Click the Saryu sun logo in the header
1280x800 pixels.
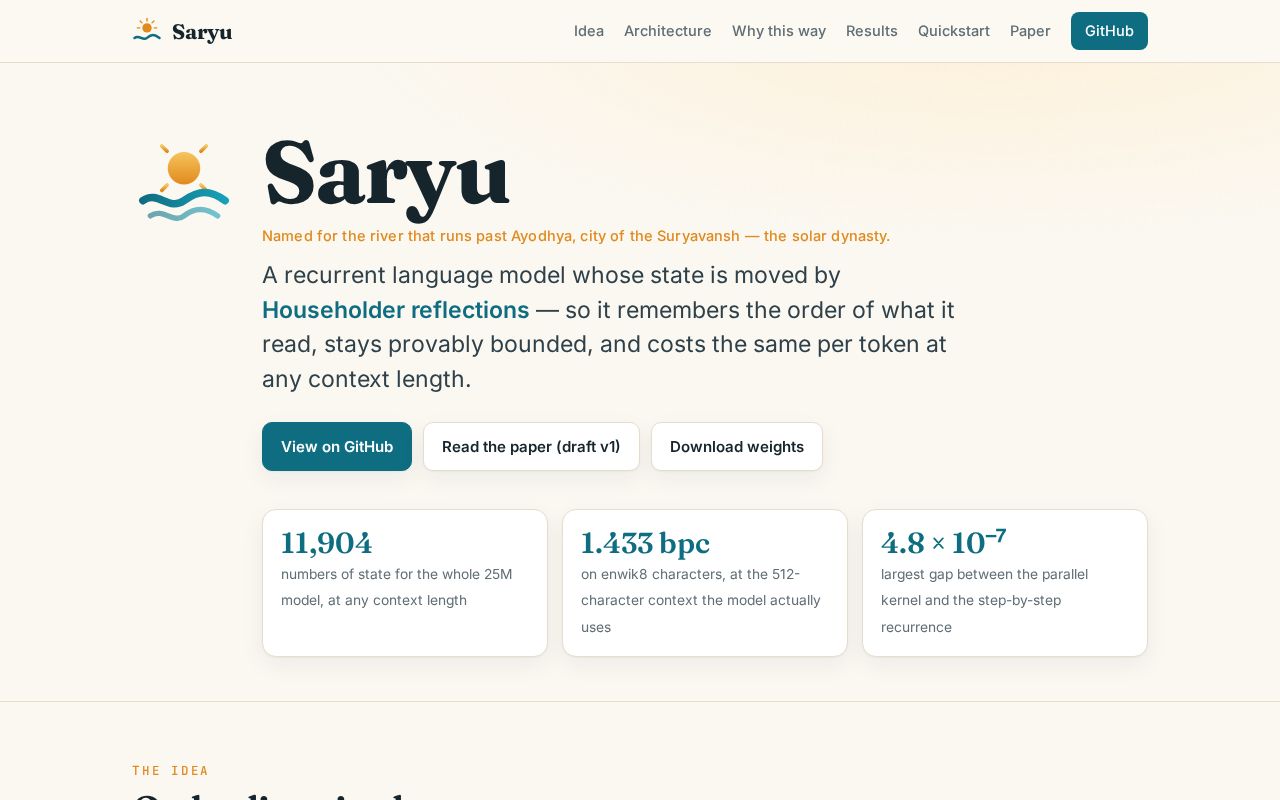(x=147, y=30)
